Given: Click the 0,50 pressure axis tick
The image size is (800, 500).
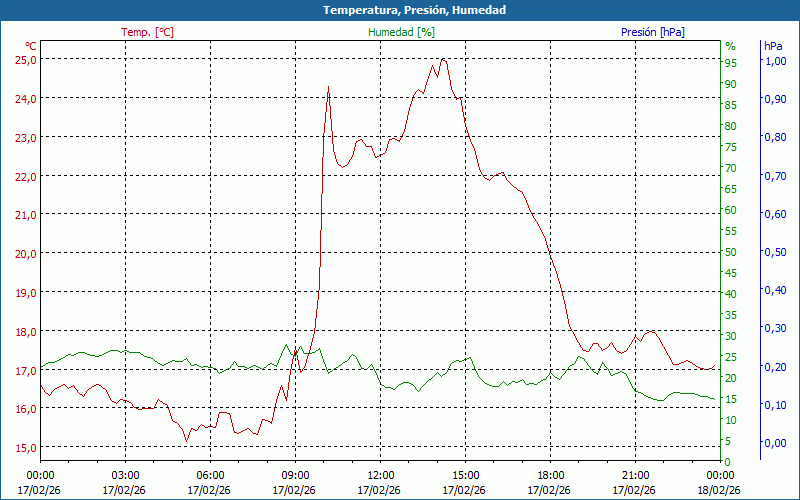Looking at the screenshot, I should click(x=775, y=252).
